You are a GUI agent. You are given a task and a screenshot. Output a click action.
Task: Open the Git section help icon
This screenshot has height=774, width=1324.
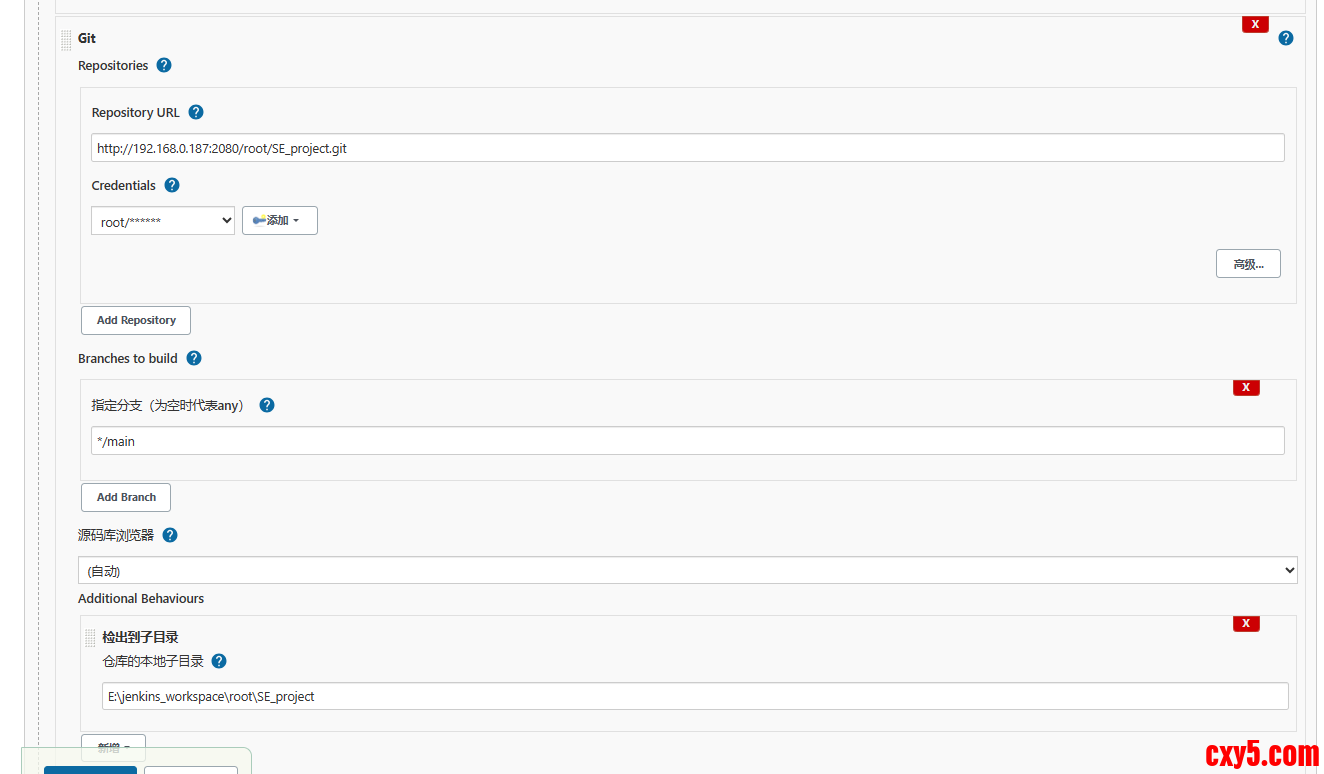click(x=1286, y=38)
